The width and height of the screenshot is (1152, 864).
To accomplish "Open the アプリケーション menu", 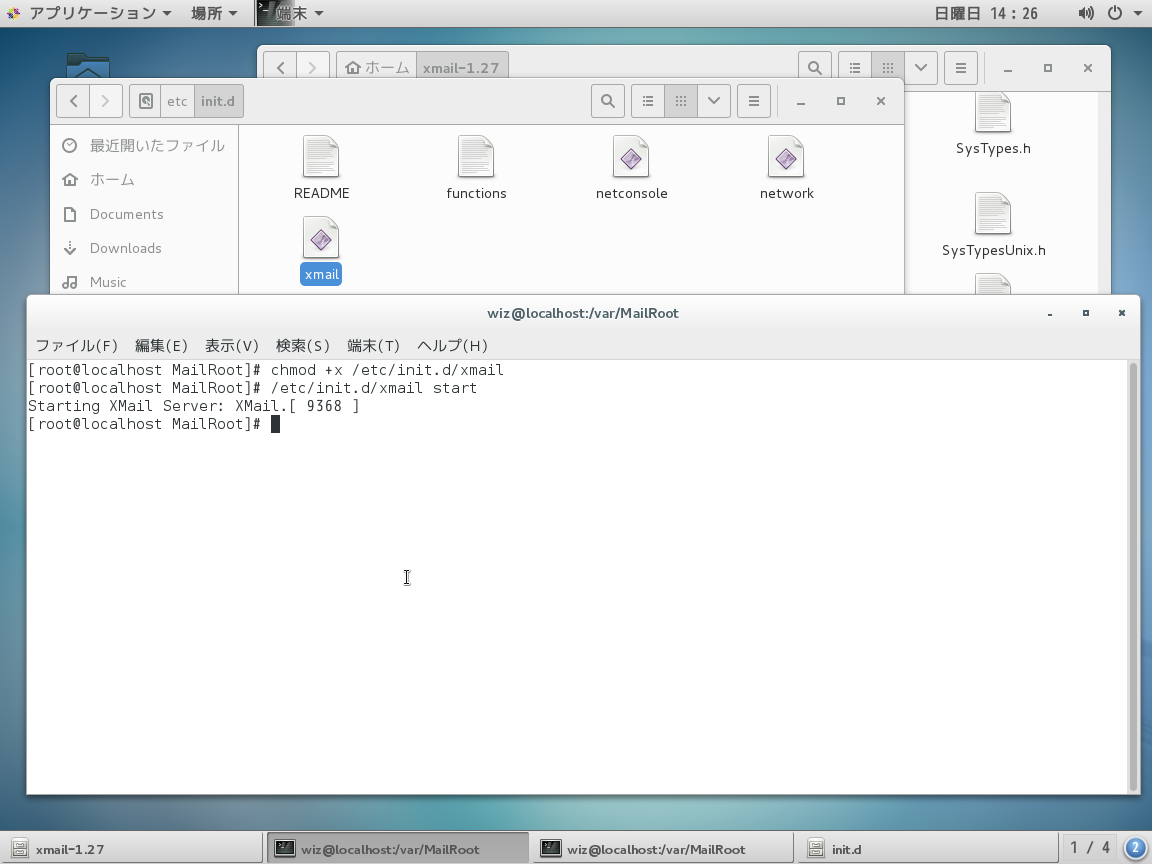I will coord(90,13).
